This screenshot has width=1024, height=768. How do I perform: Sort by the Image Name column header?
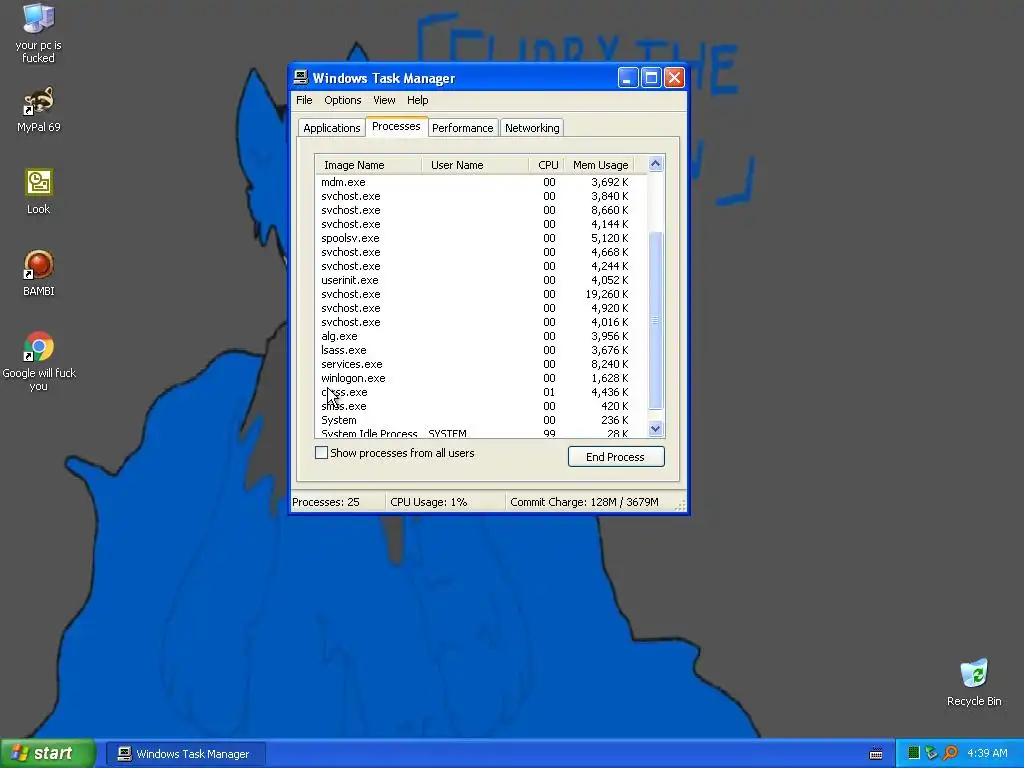pos(368,165)
